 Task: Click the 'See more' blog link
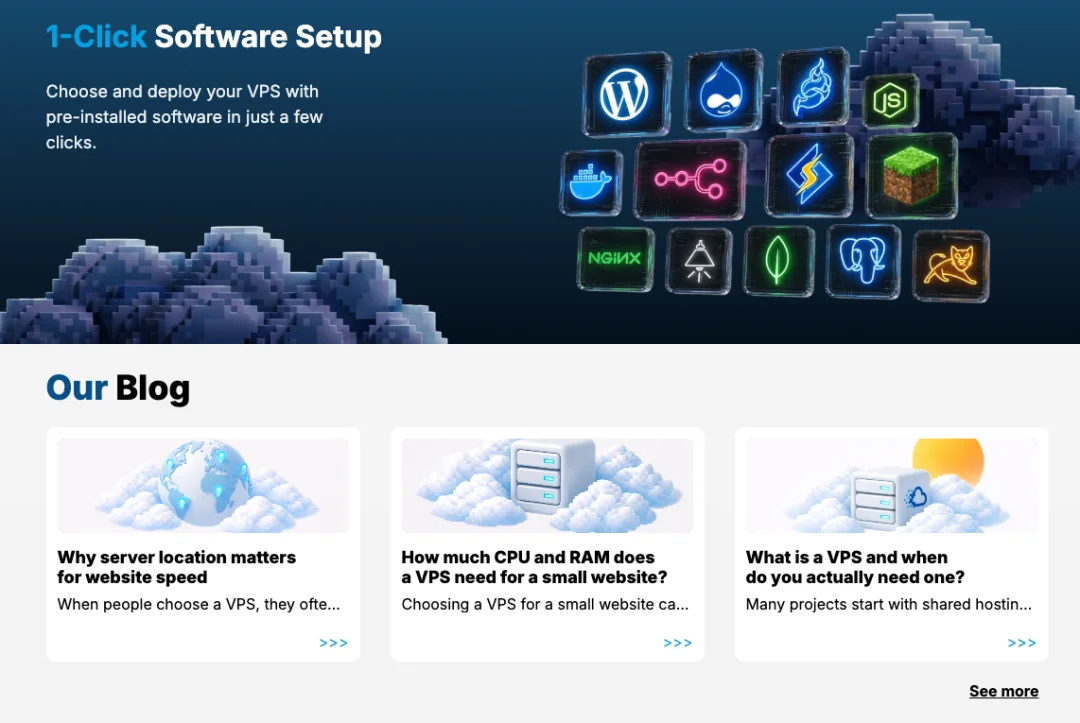(1004, 691)
